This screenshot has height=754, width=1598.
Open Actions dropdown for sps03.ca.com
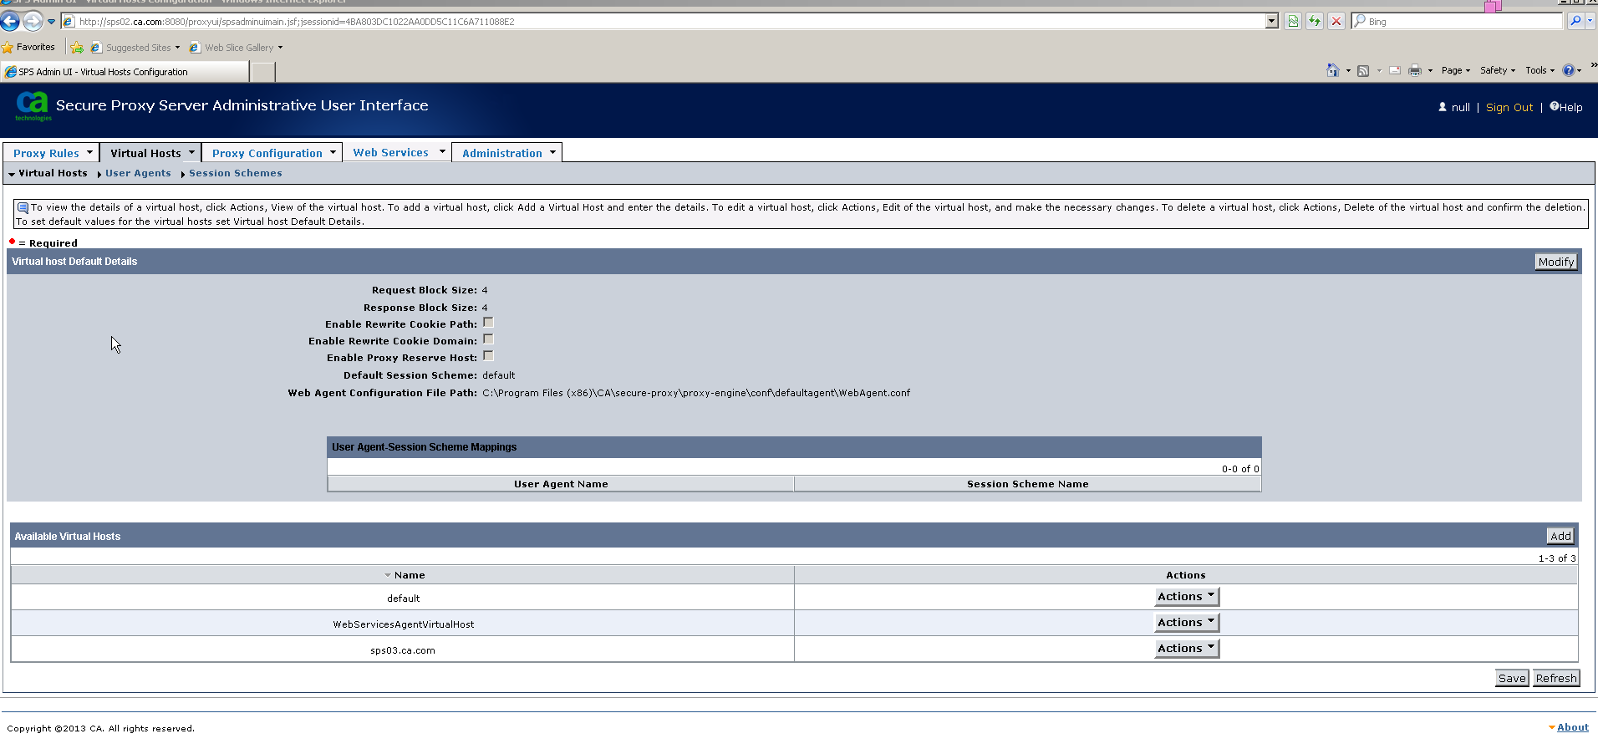(1187, 648)
